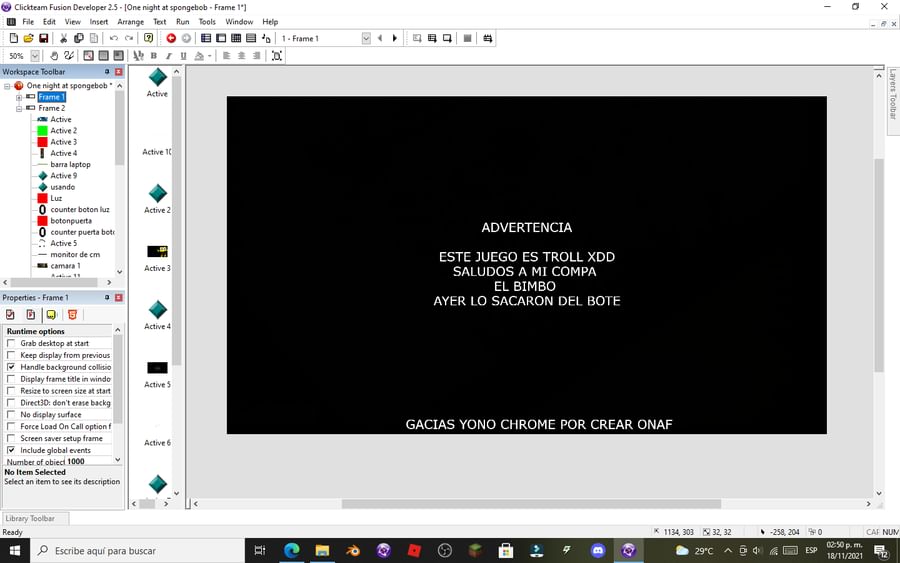Viewport: 900px width, 563px height.
Task: Open the text color dropdown arrow
Action: tap(210, 56)
